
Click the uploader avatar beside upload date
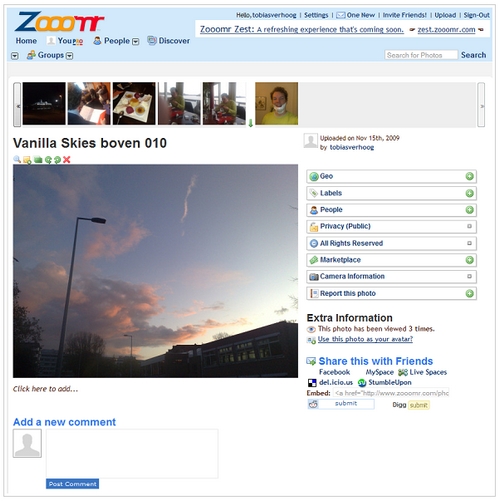coord(310,140)
